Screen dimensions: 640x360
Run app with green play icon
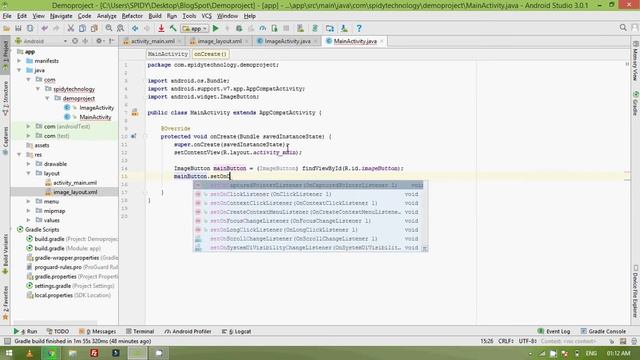(216, 29)
